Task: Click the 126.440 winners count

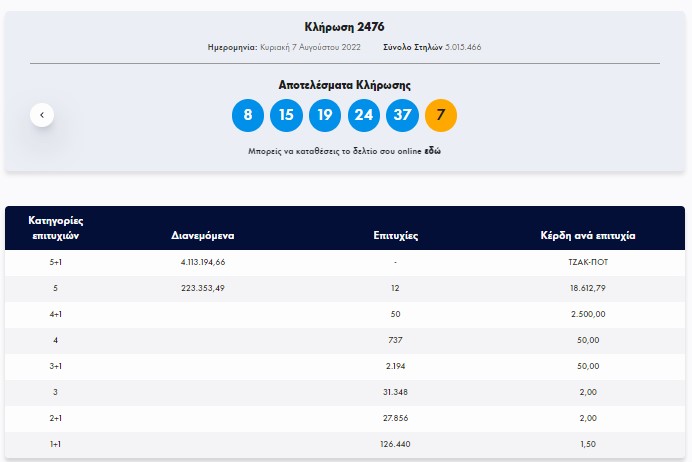Action: [396, 443]
